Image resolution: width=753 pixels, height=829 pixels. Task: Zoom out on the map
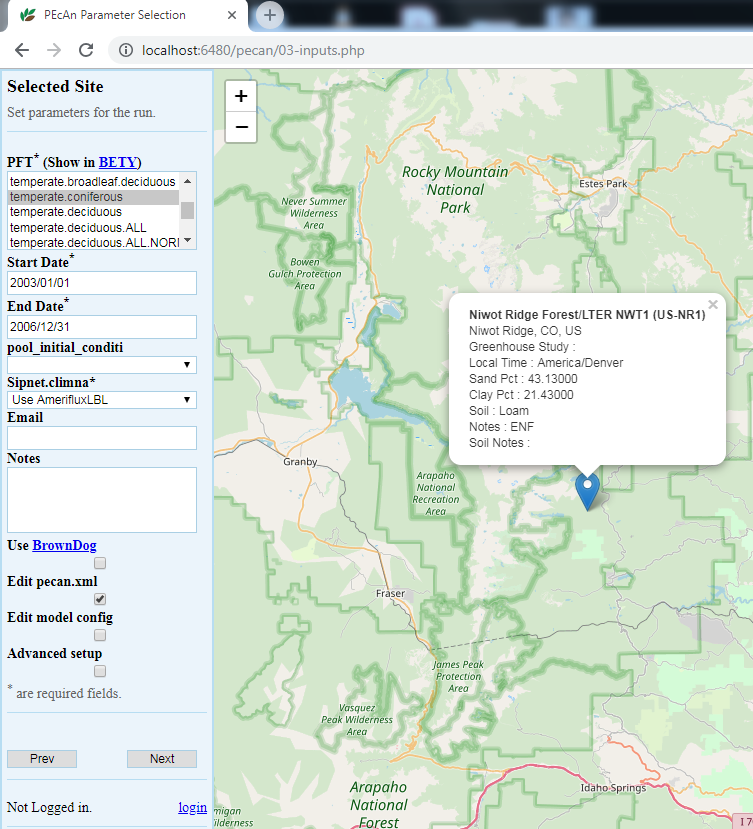click(241, 127)
